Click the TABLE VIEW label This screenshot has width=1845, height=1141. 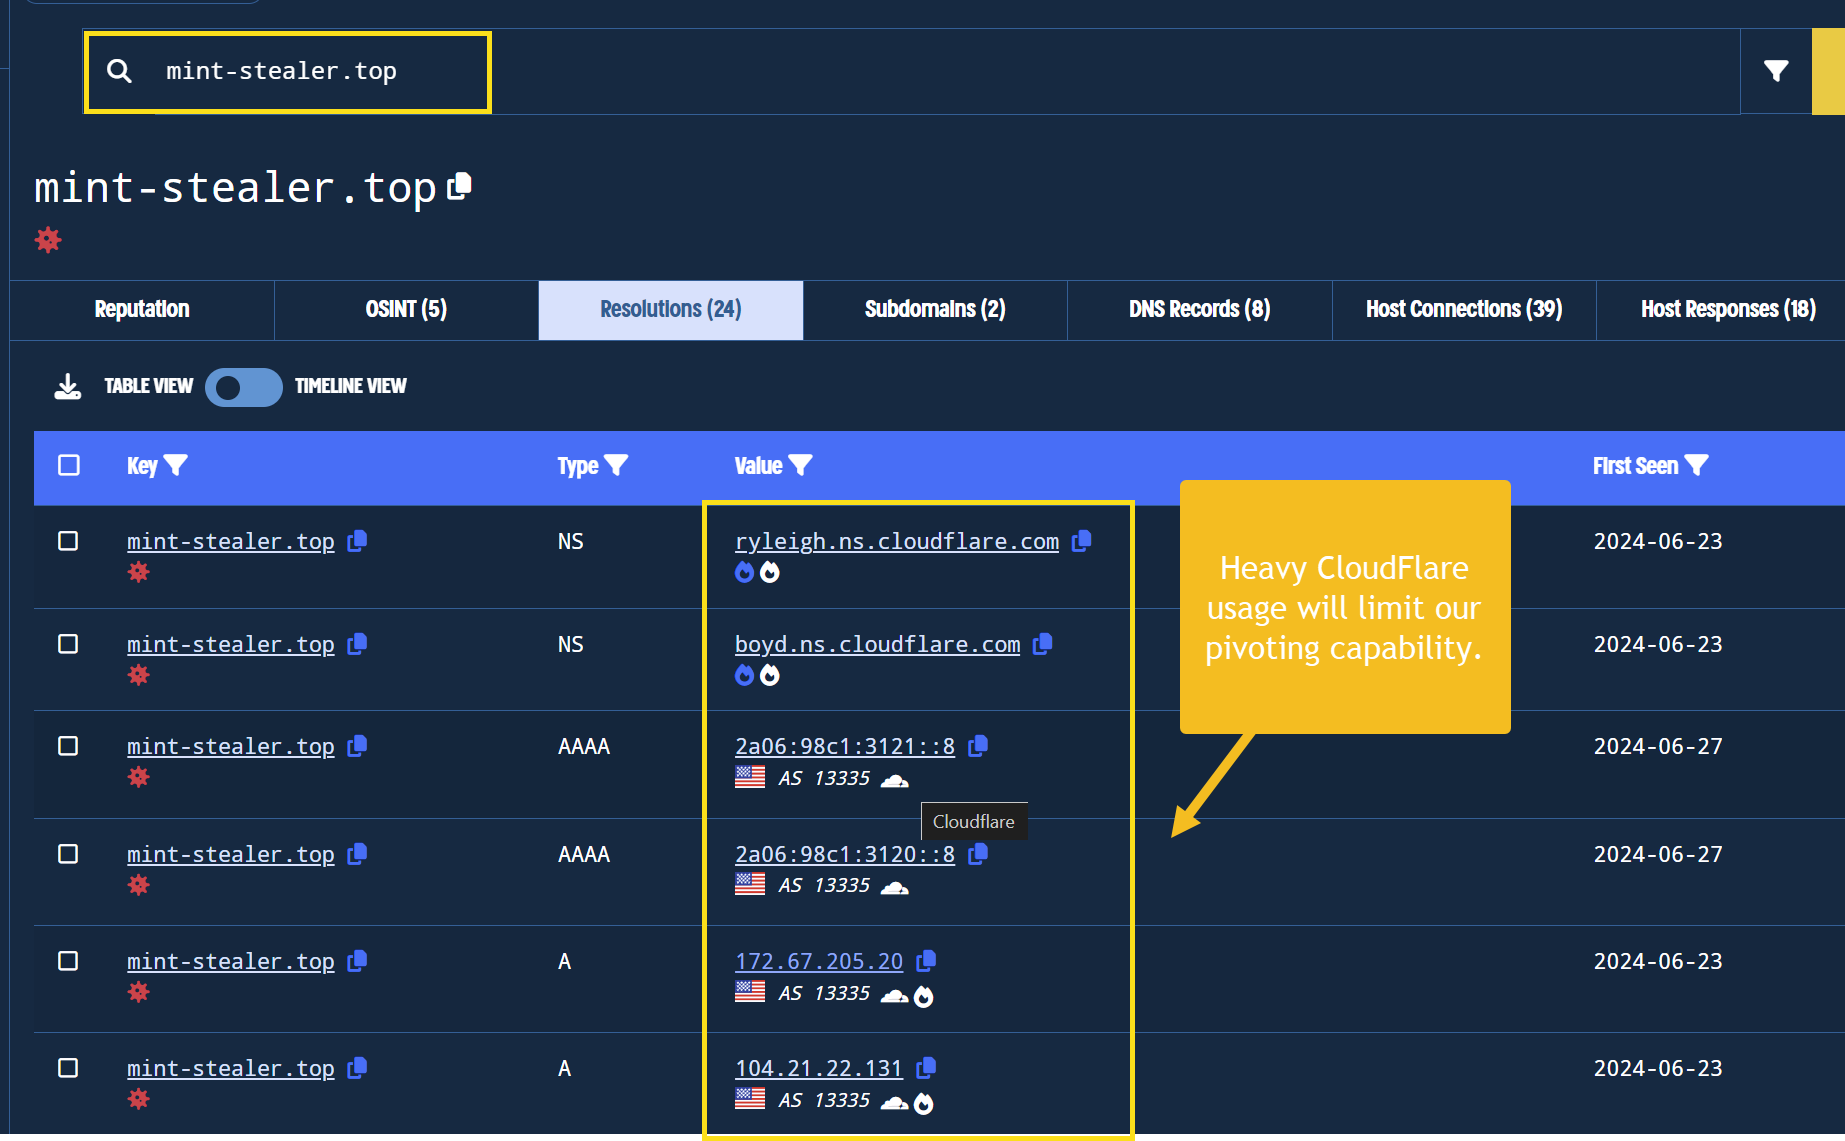tap(148, 386)
